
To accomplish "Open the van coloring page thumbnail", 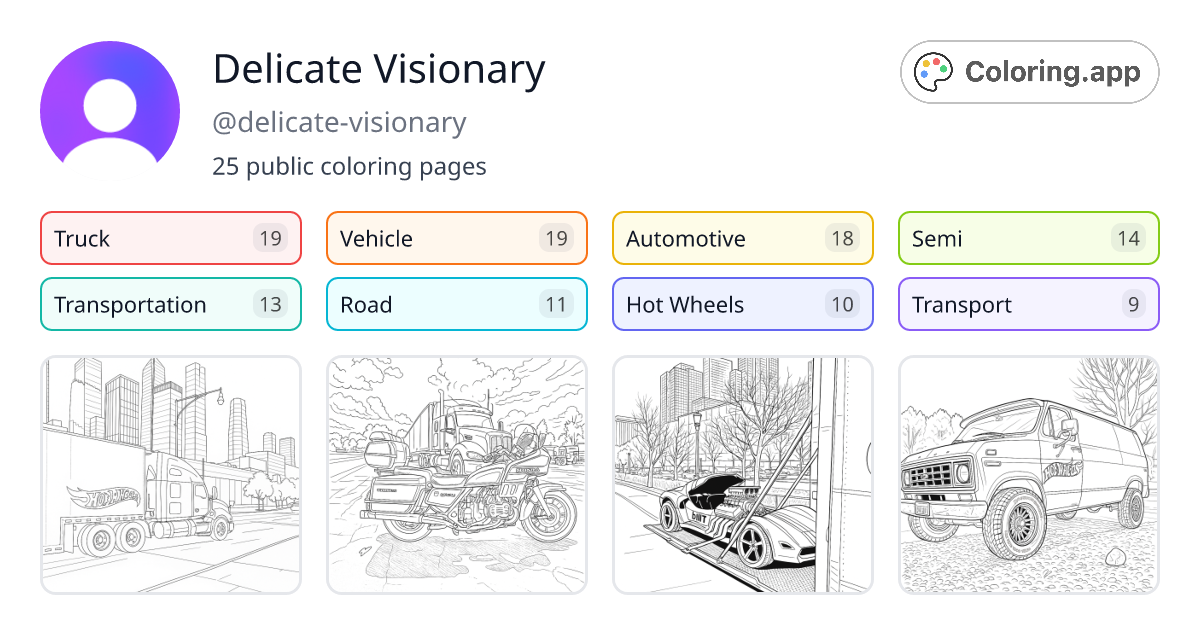I will point(1028,475).
